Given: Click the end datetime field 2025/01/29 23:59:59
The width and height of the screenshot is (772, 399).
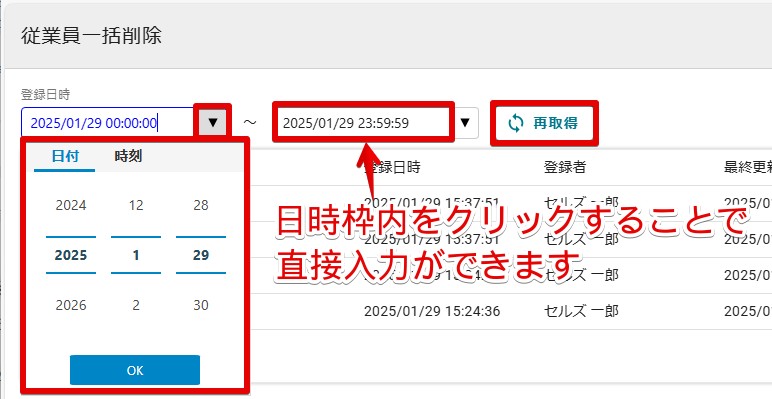Looking at the screenshot, I should 363,123.
